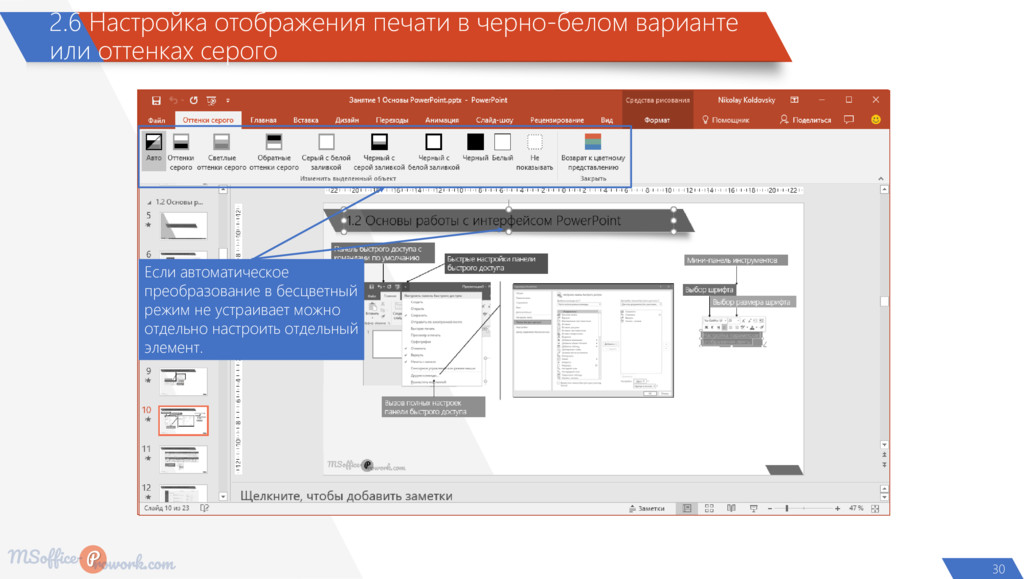
Task: Switch to the Слайд-шоу tab
Action: [494, 120]
